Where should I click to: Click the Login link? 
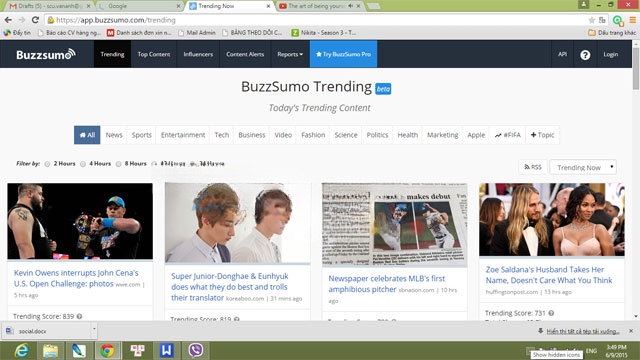pos(611,54)
